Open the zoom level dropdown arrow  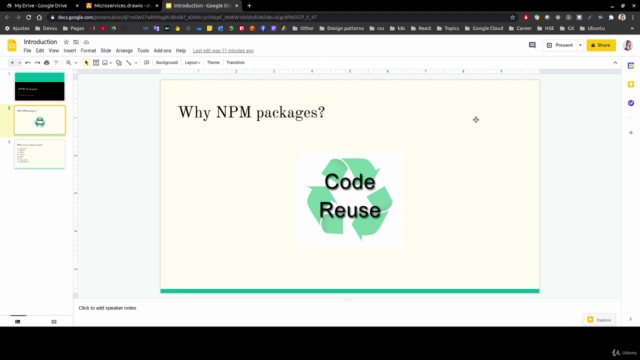tap(76, 63)
